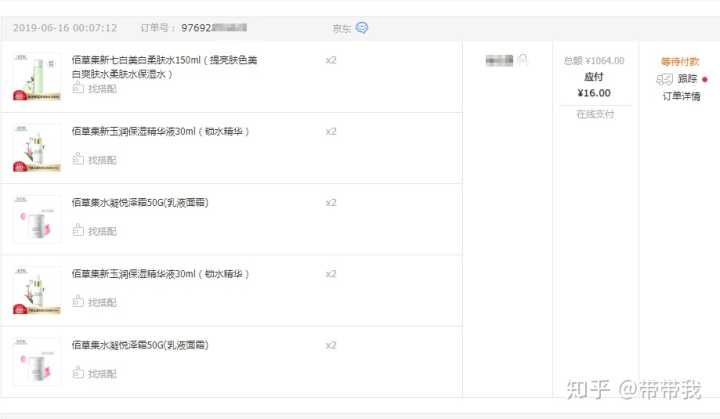Image resolution: width=720 pixels, height=419 pixels.
Task: Click the 总额 ¥1064.00 total
Action: [594, 61]
